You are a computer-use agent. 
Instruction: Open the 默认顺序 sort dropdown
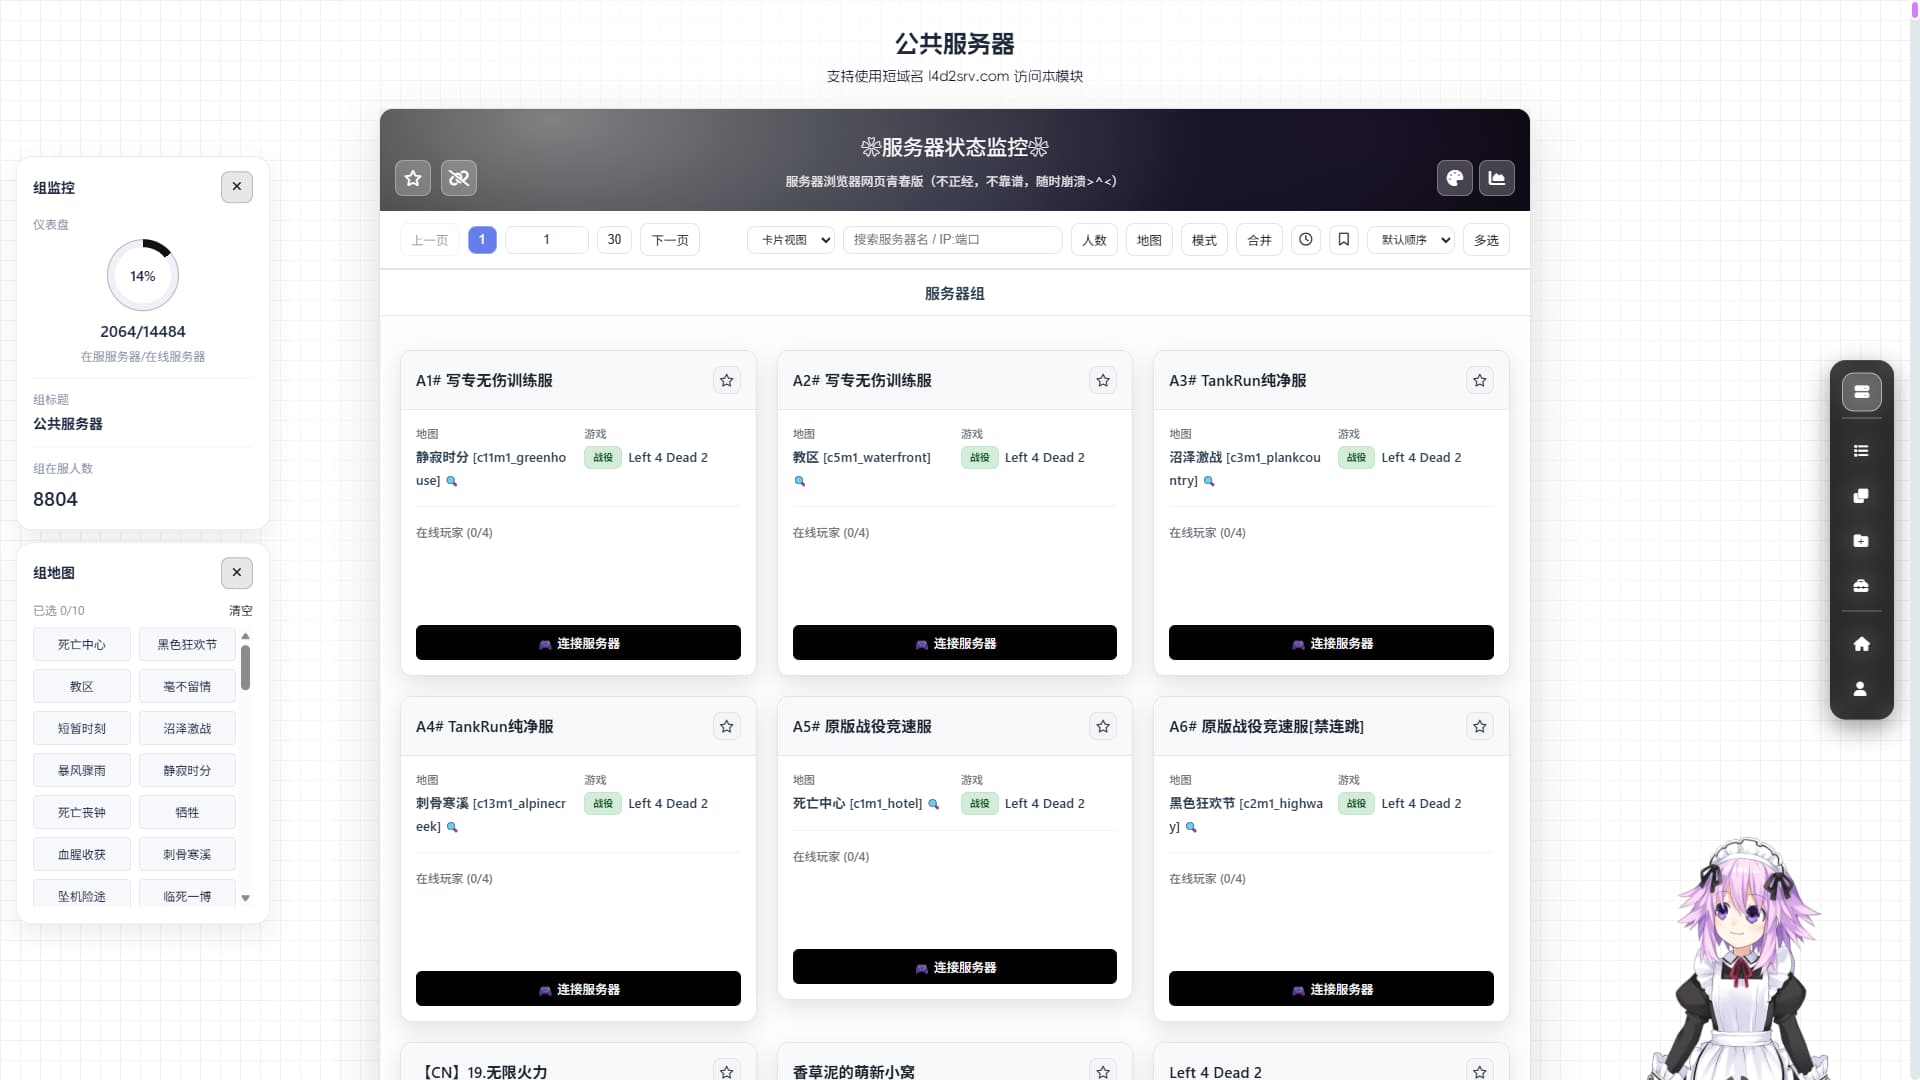1411,240
